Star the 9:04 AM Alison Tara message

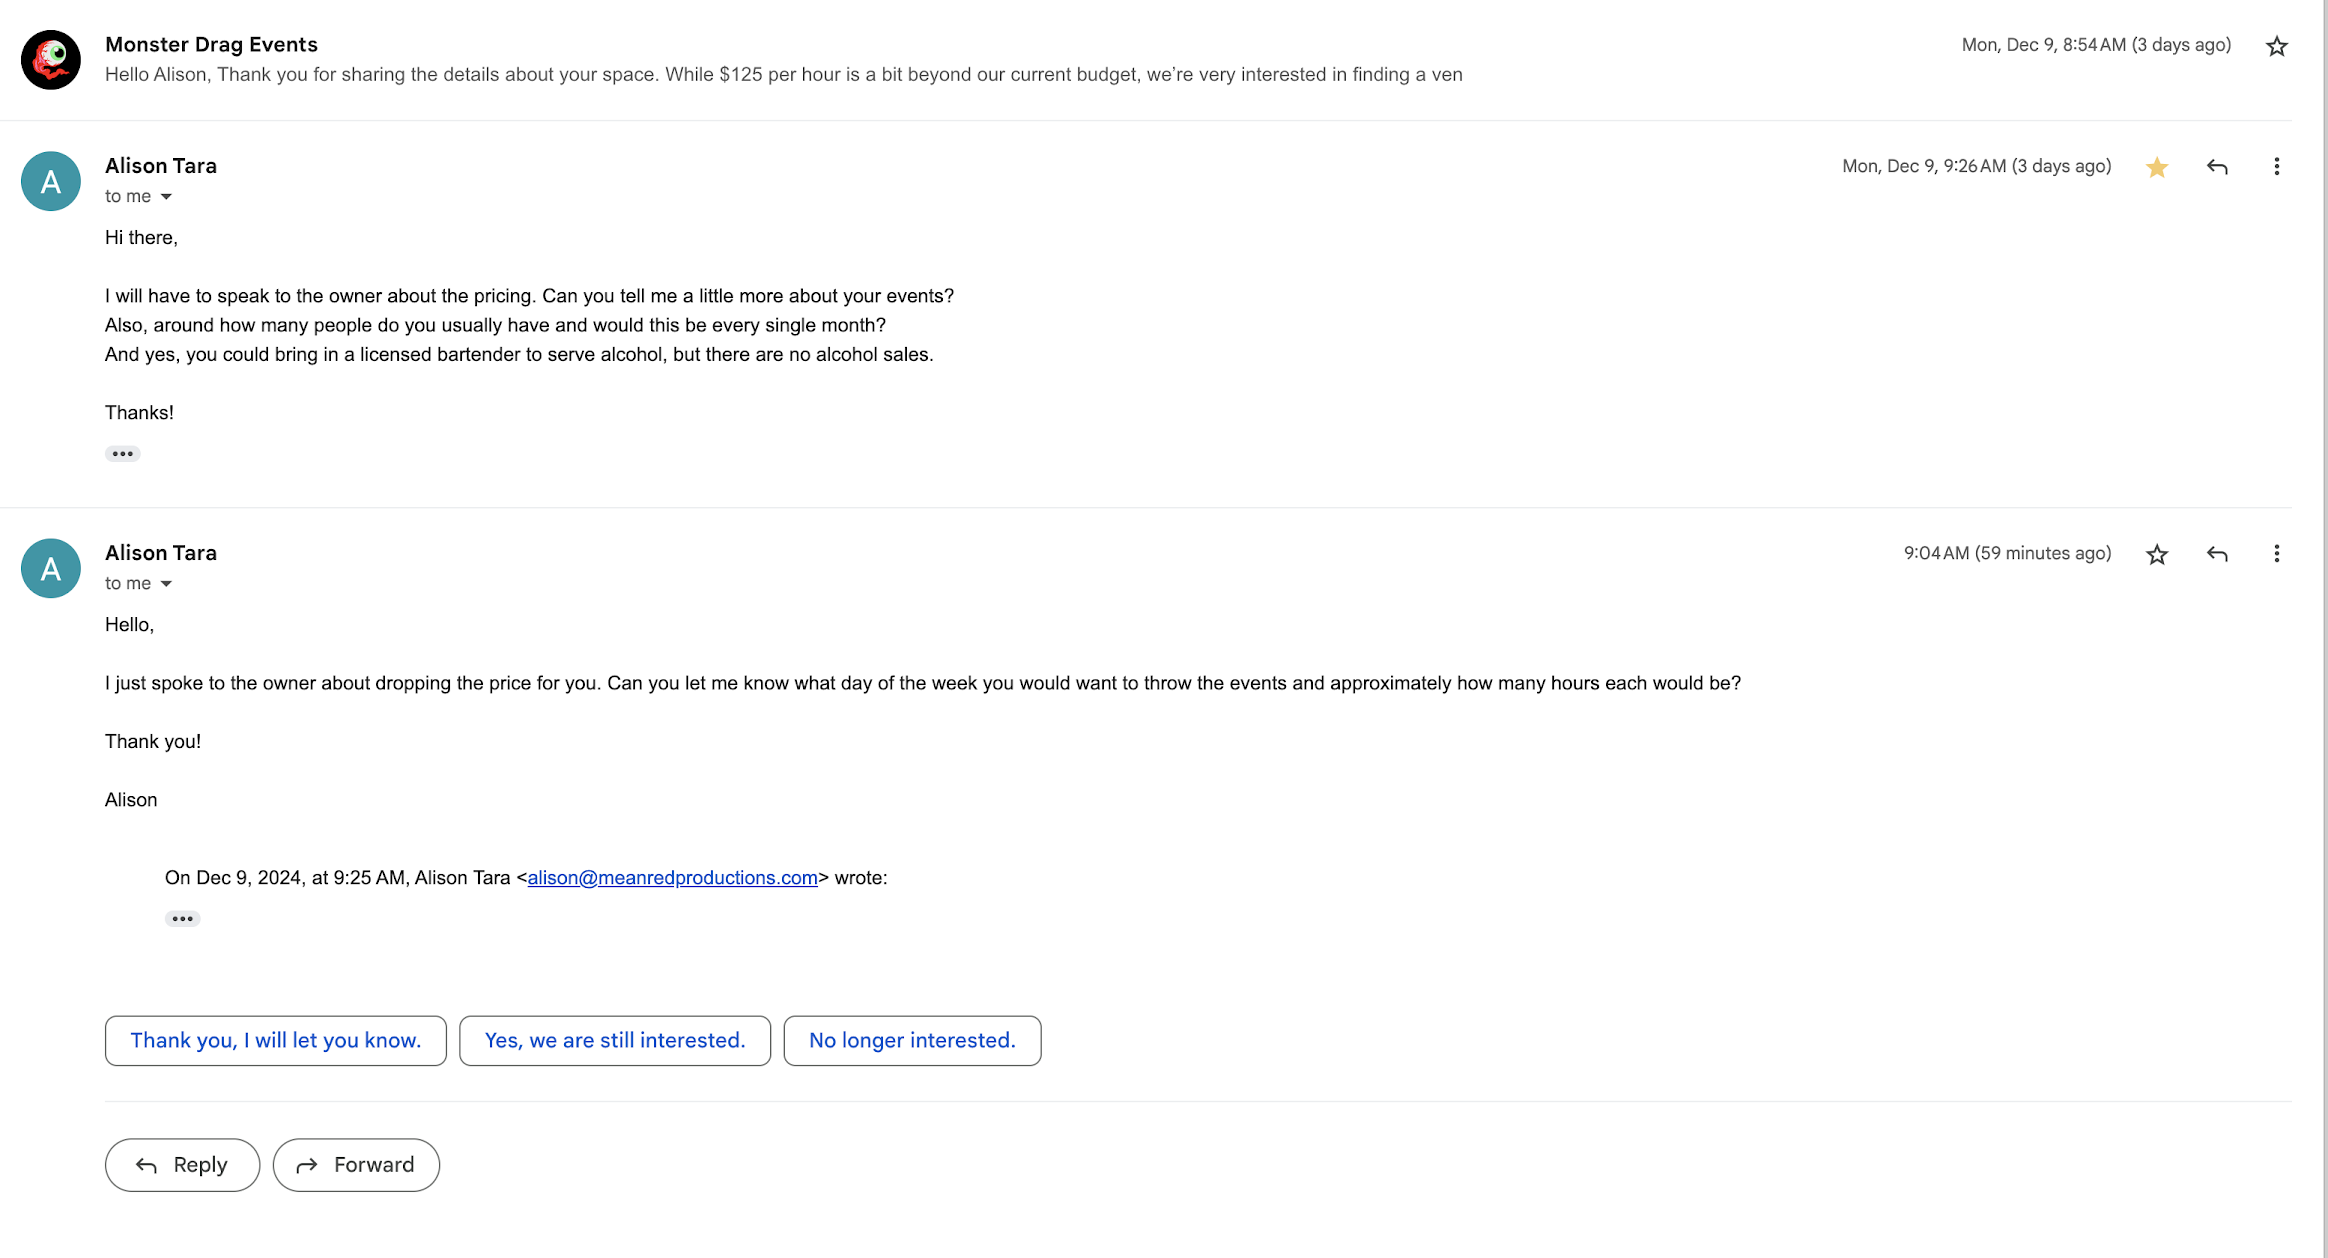pos(2156,554)
